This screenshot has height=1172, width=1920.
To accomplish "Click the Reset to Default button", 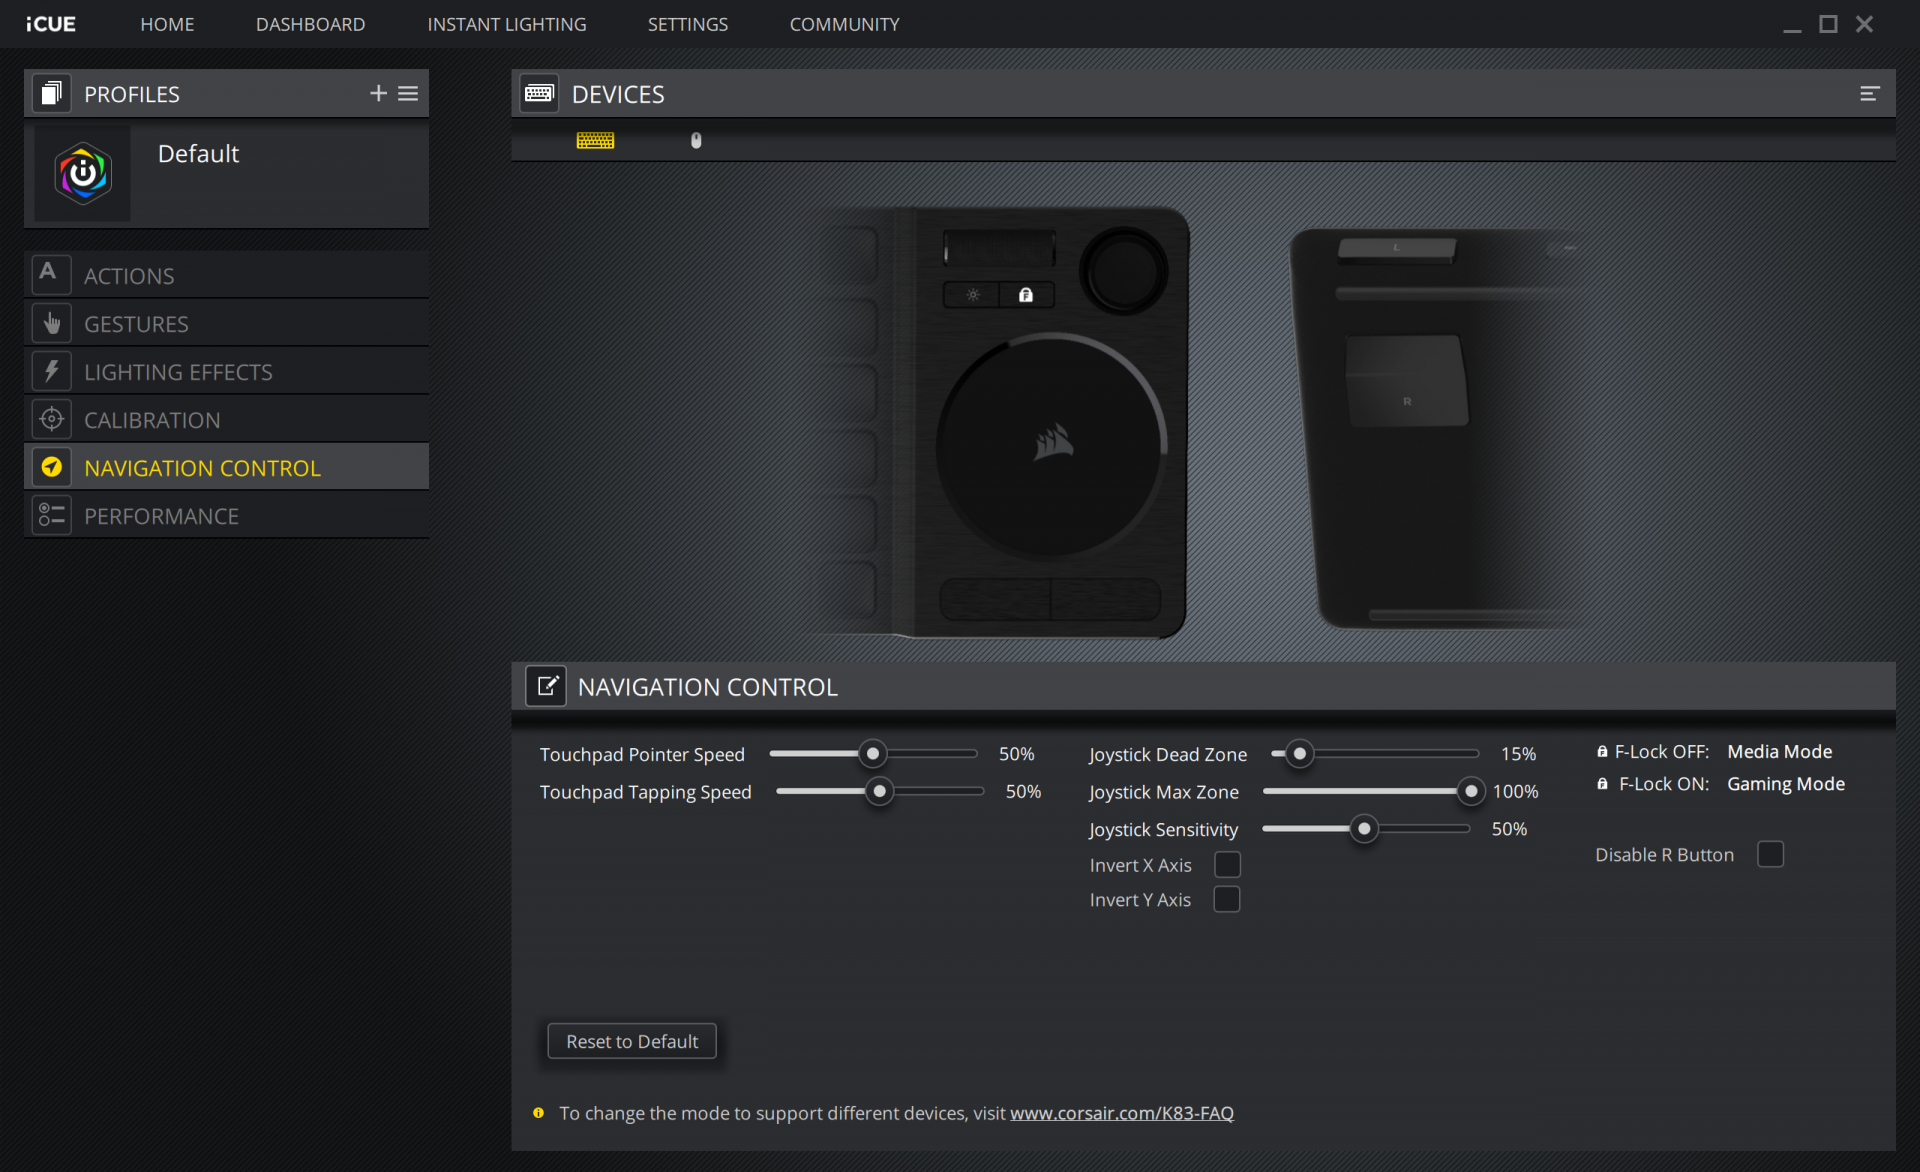I will (x=632, y=1041).
